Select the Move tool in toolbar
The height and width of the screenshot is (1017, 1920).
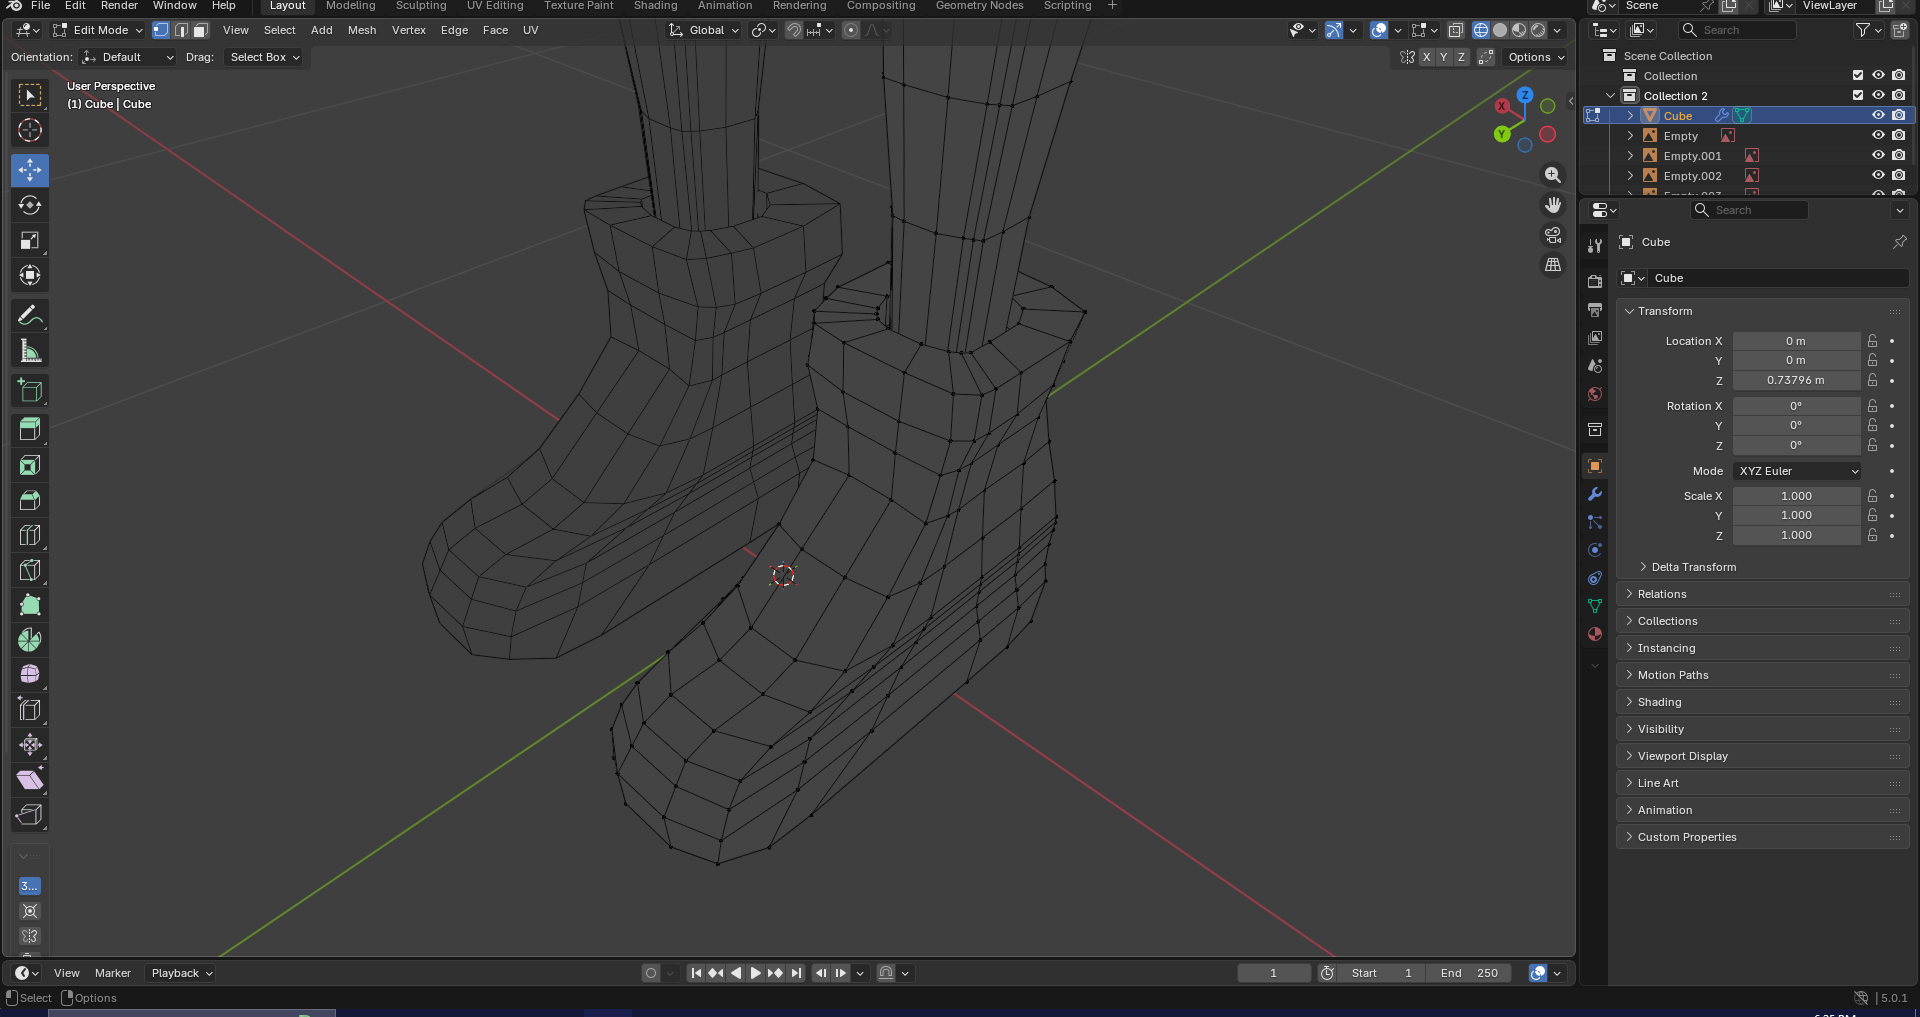click(30, 170)
